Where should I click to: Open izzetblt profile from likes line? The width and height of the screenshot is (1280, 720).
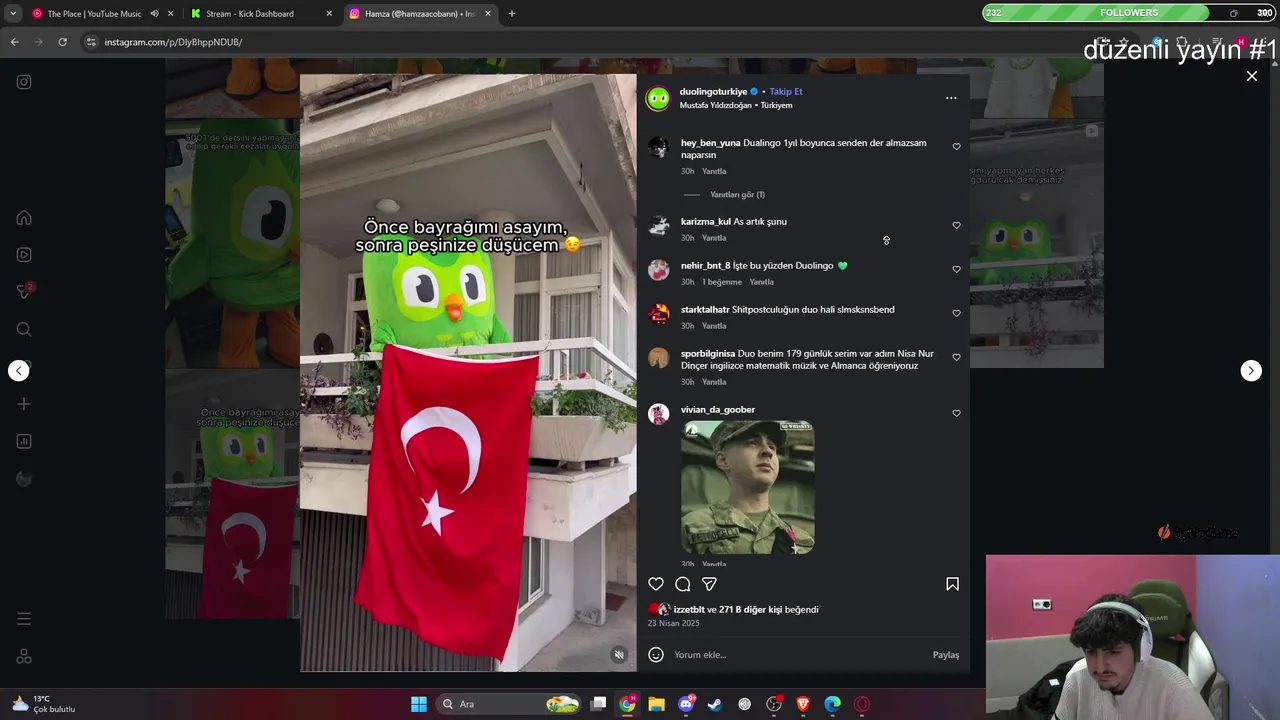click(x=689, y=610)
